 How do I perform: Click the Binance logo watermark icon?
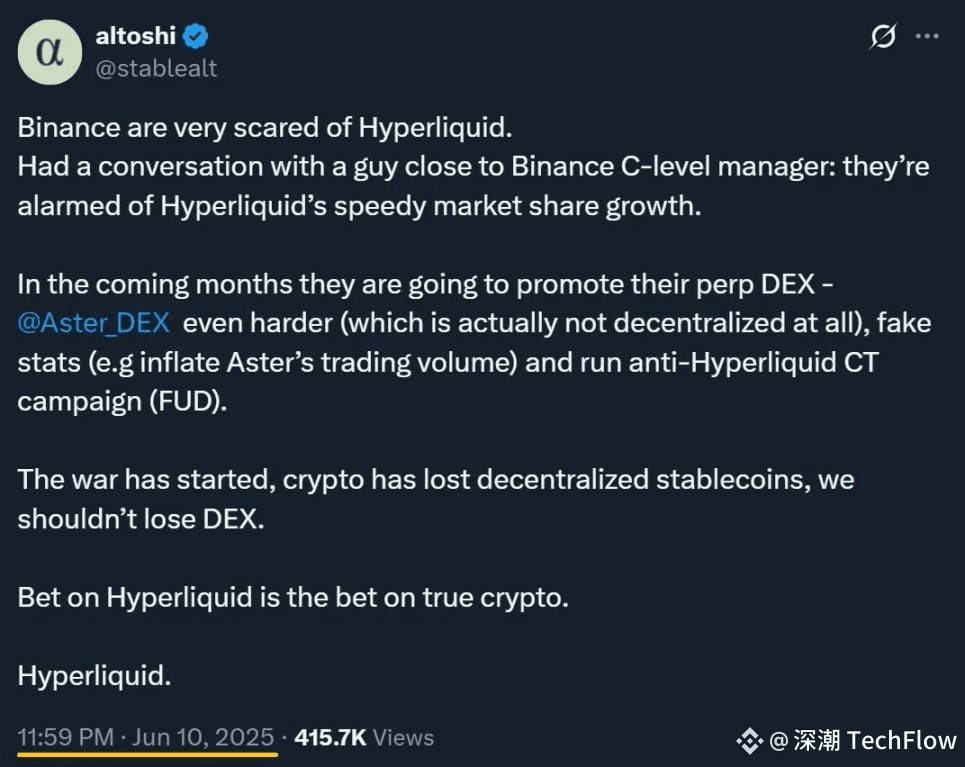tap(750, 741)
